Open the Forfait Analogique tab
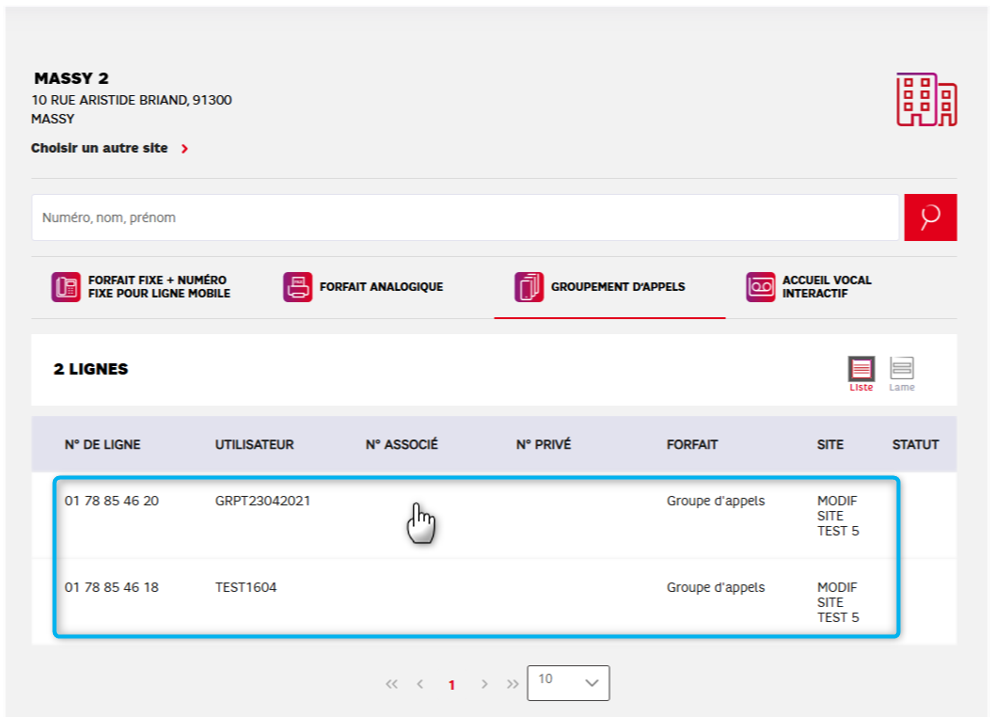The height and width of the screenshot is (726, 996). (380, 287)
